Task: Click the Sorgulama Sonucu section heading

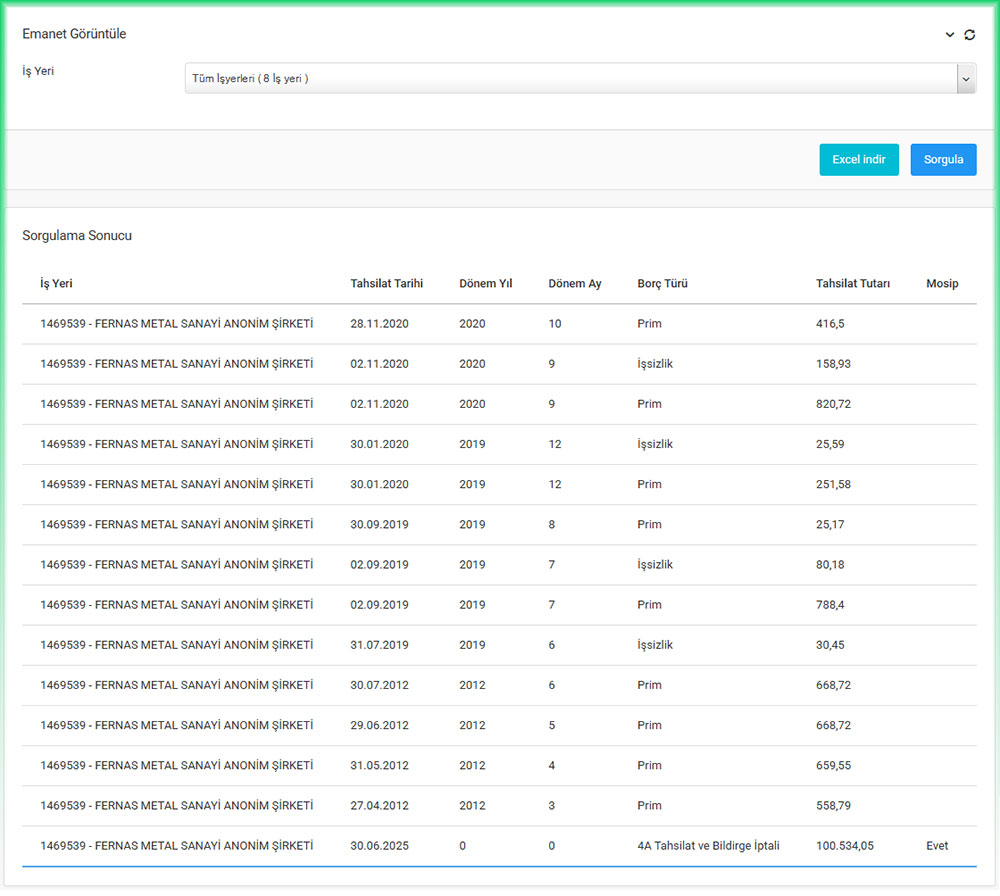Action: [x=77, y=236]
